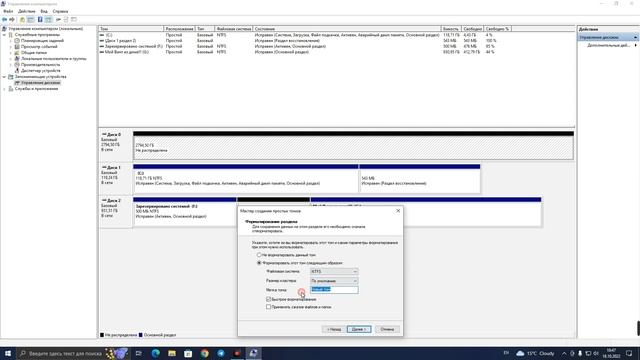Click the Состояние column header
Image resolution: width=640 pixels, height=360 pixels.
(x=347, y=29)
